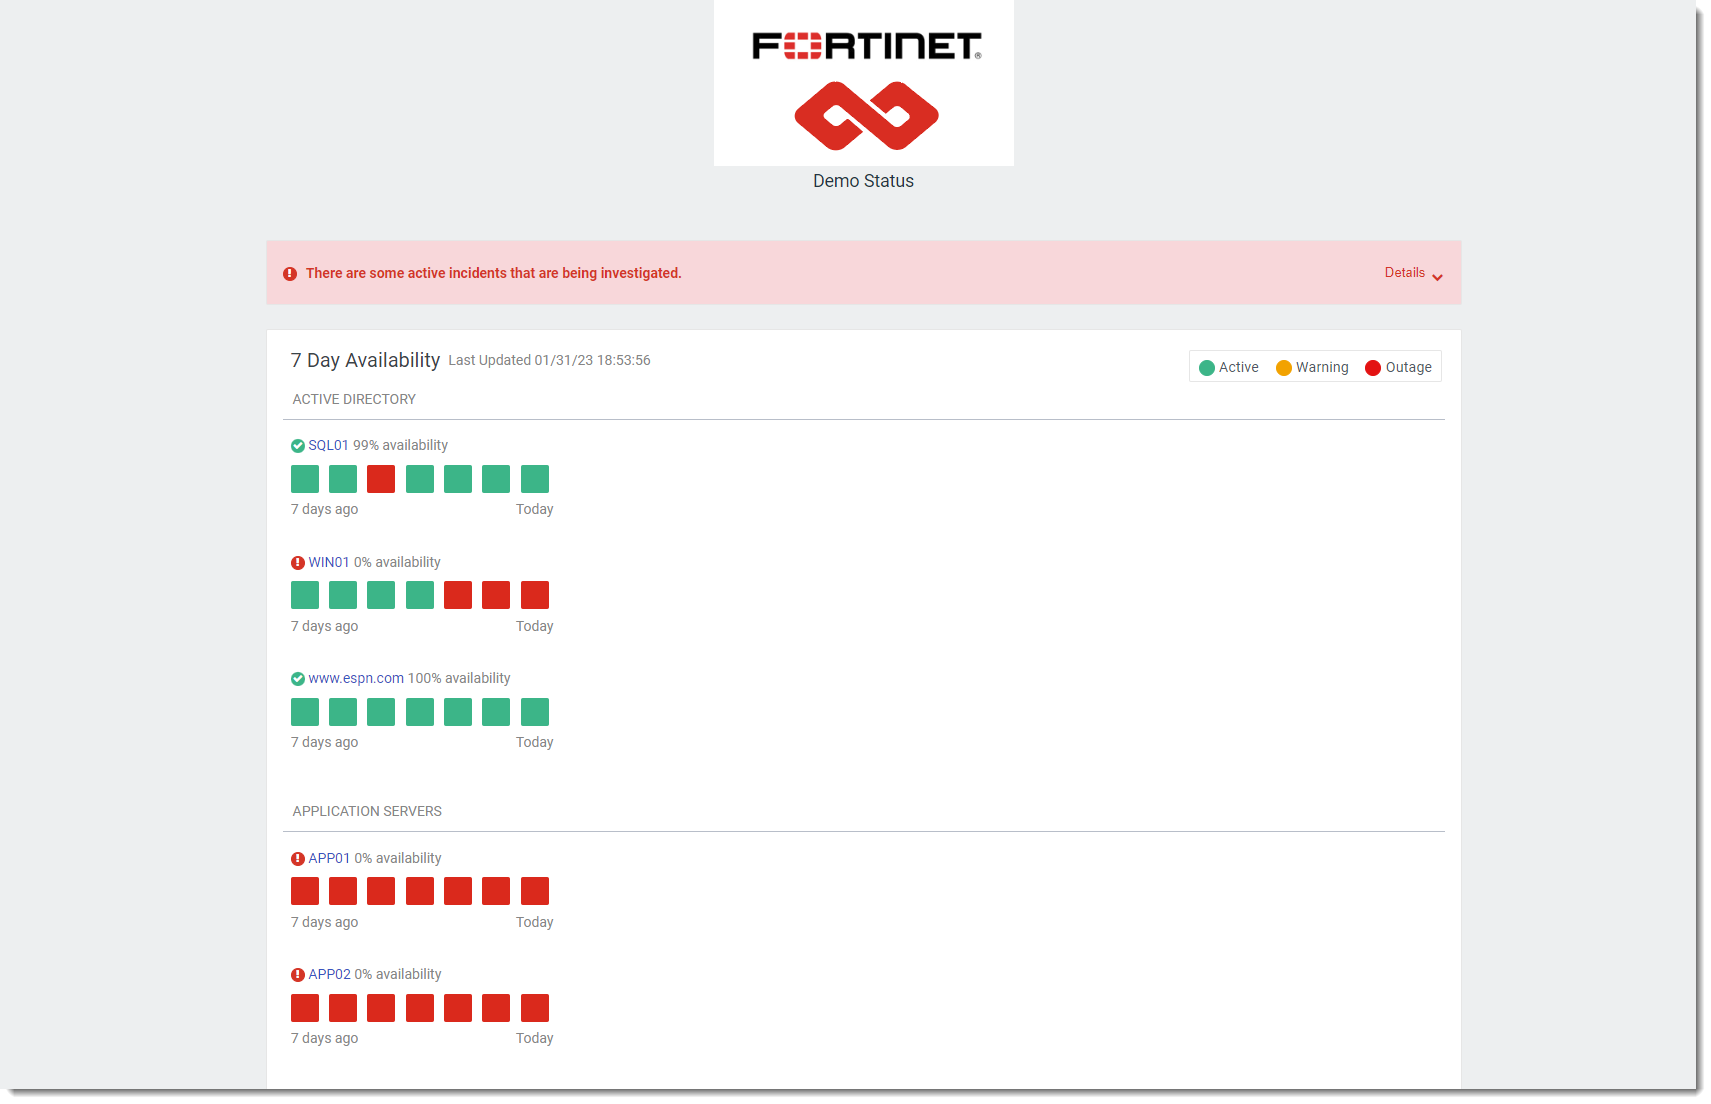Click the exclamation icon in the incident banner
Image resolution: width=1711 pixels, height=1104 pixels.
[x=290, y=273]
